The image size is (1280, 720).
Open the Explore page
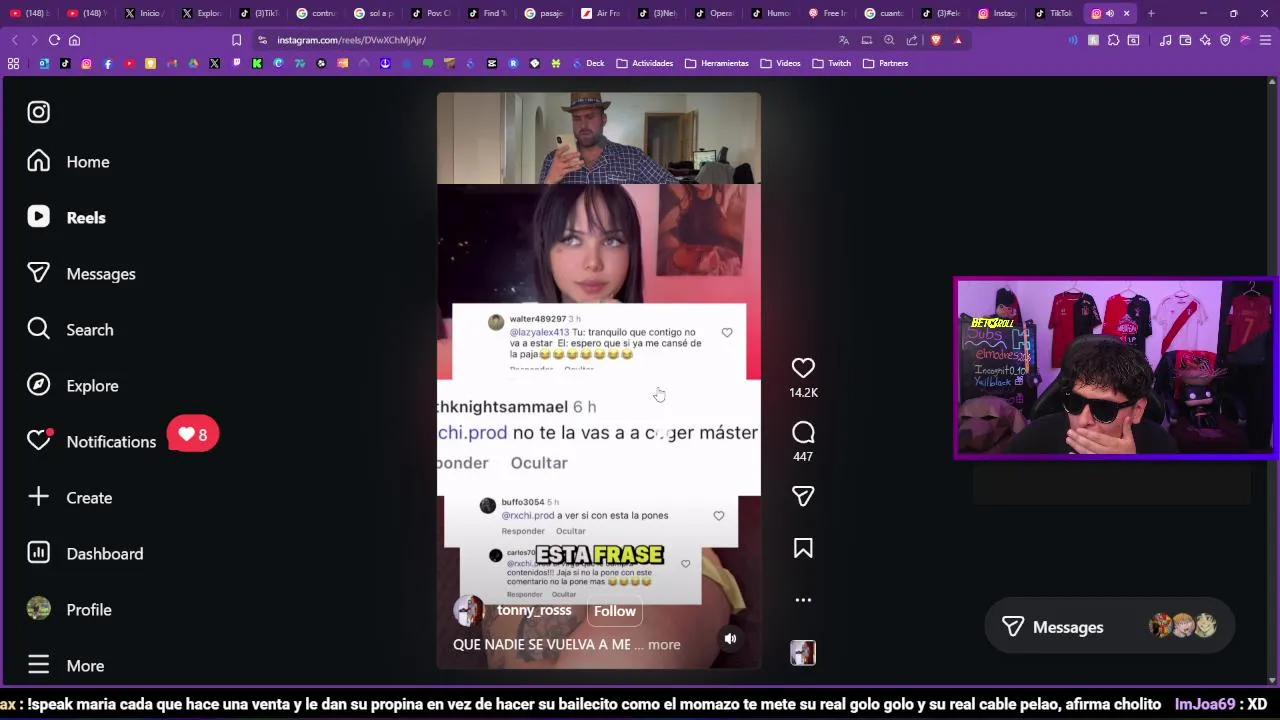click(72, 386)
